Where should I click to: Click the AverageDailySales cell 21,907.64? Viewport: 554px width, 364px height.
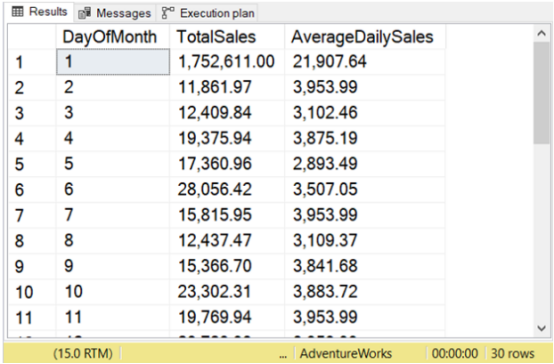pyautogui.click(x=365, y=62)
